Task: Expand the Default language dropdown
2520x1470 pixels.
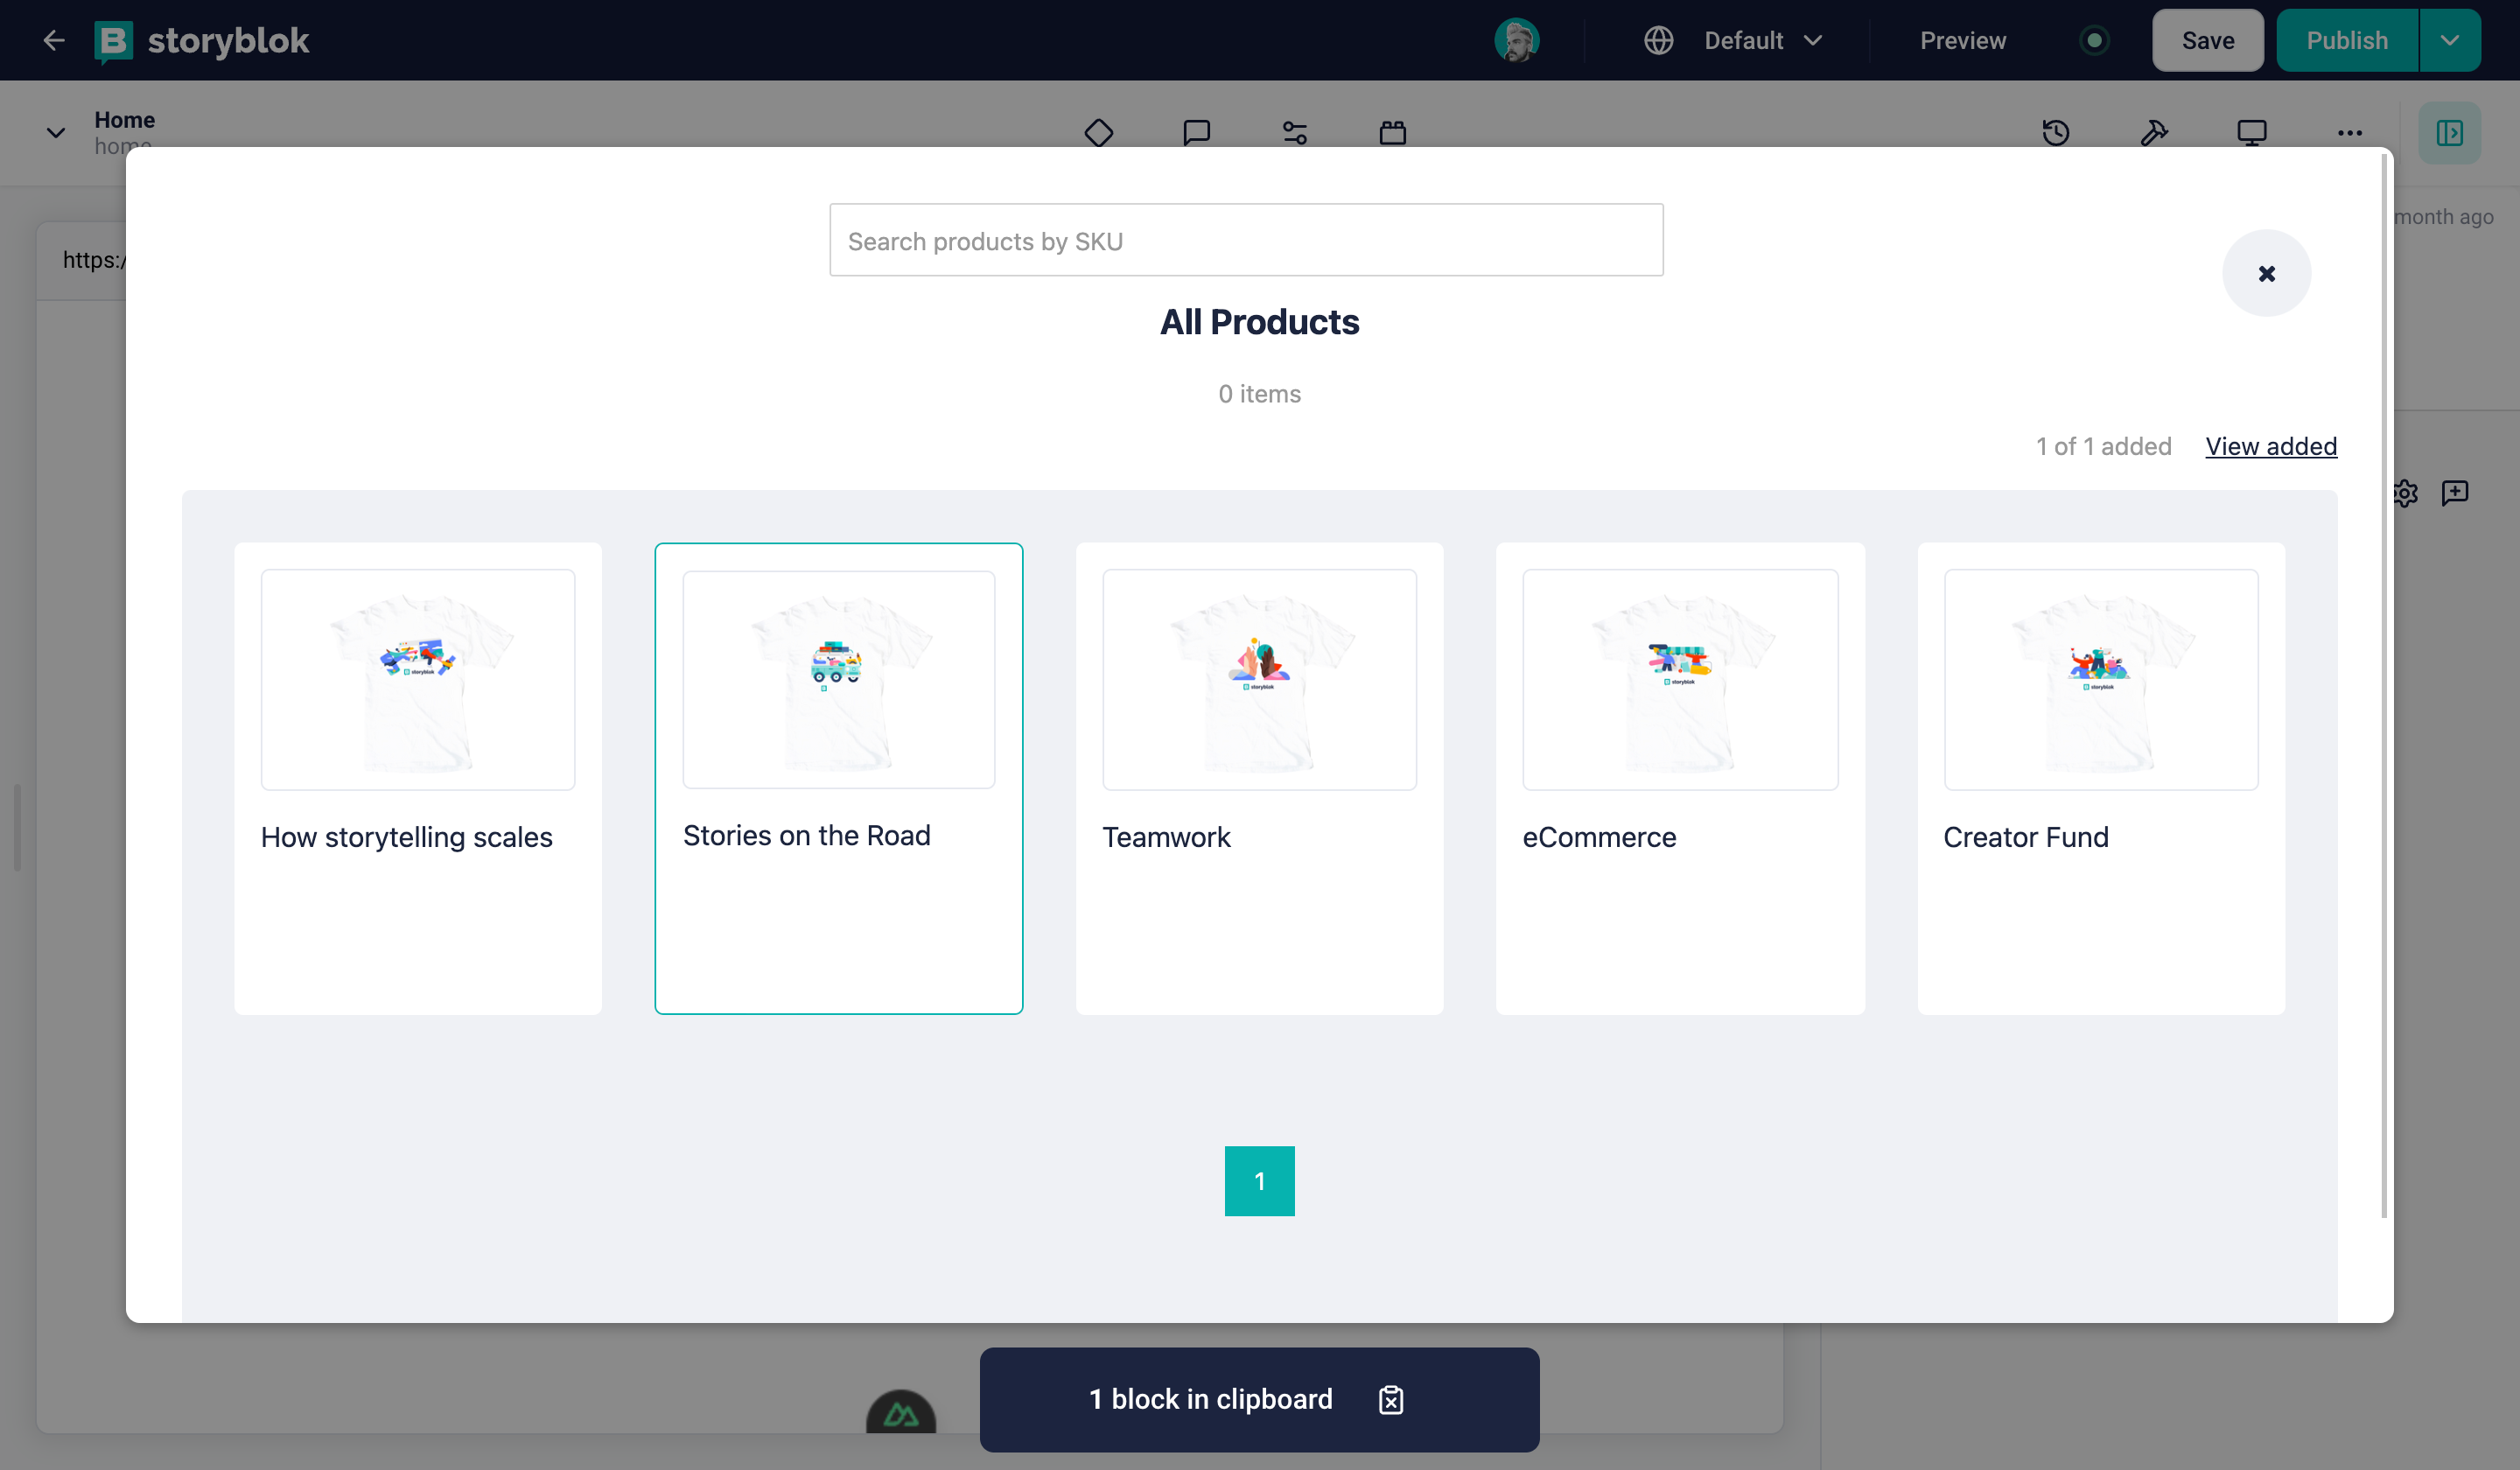Action: click(x=1763, y=40)
